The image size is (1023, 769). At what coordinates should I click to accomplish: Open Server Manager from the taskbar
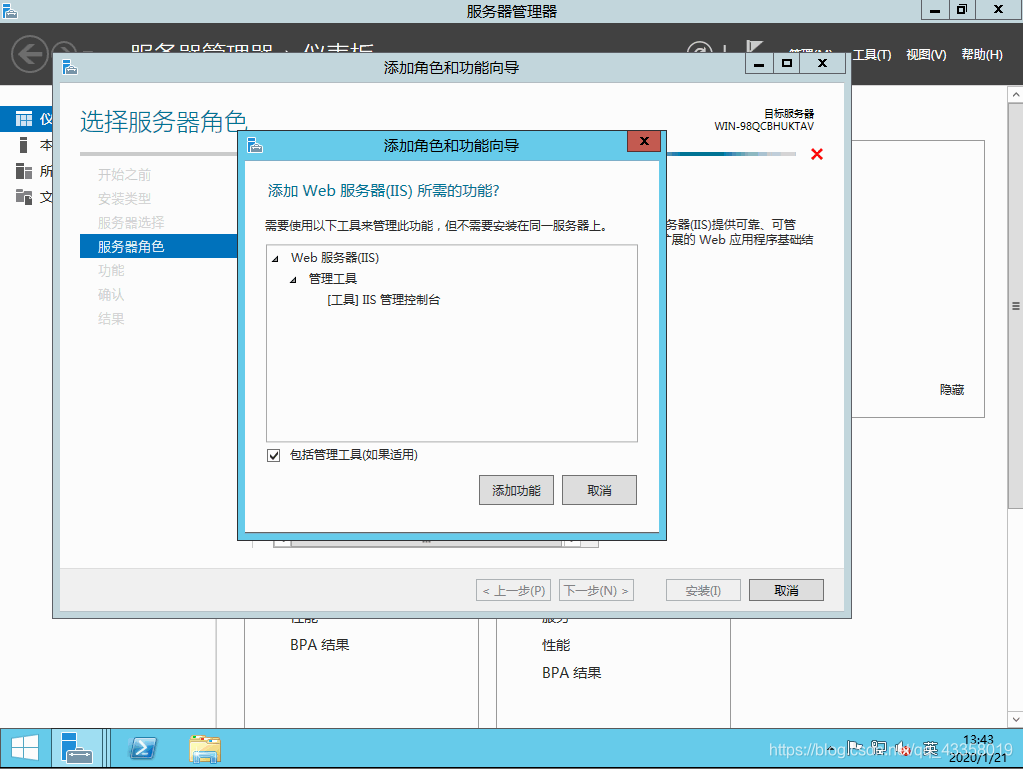(76, 748)
